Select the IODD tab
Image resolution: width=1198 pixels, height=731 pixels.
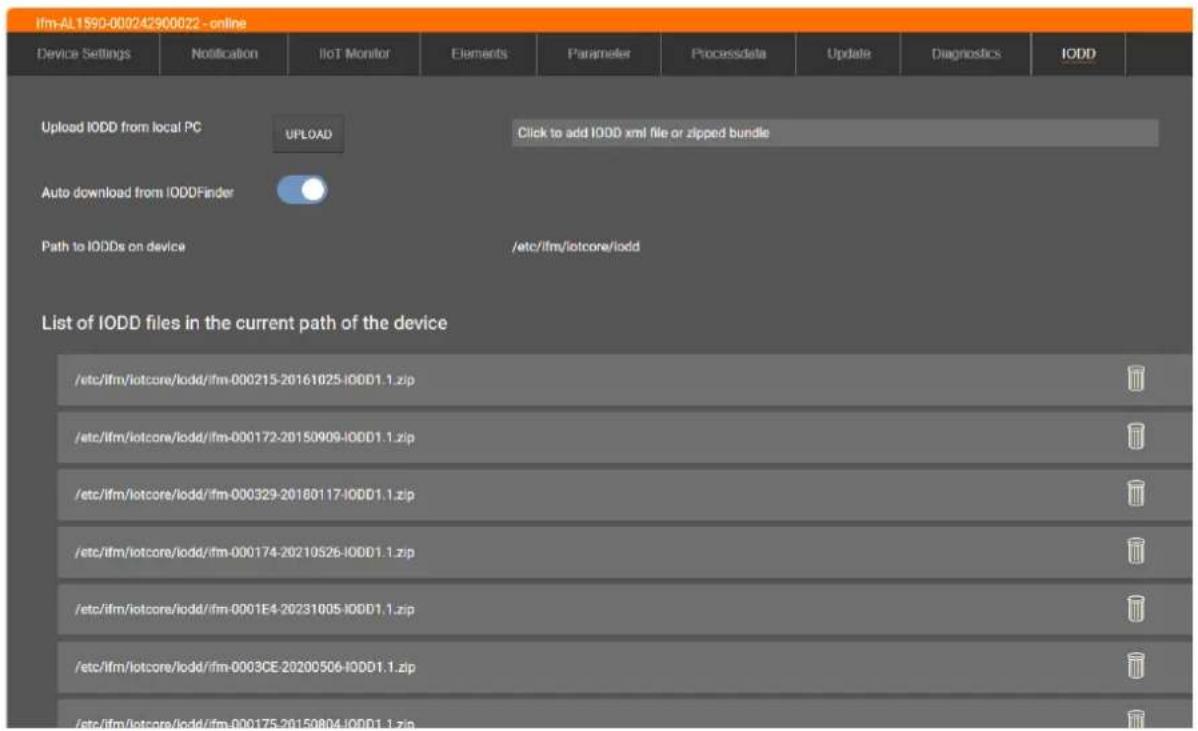pos(1078,53)
